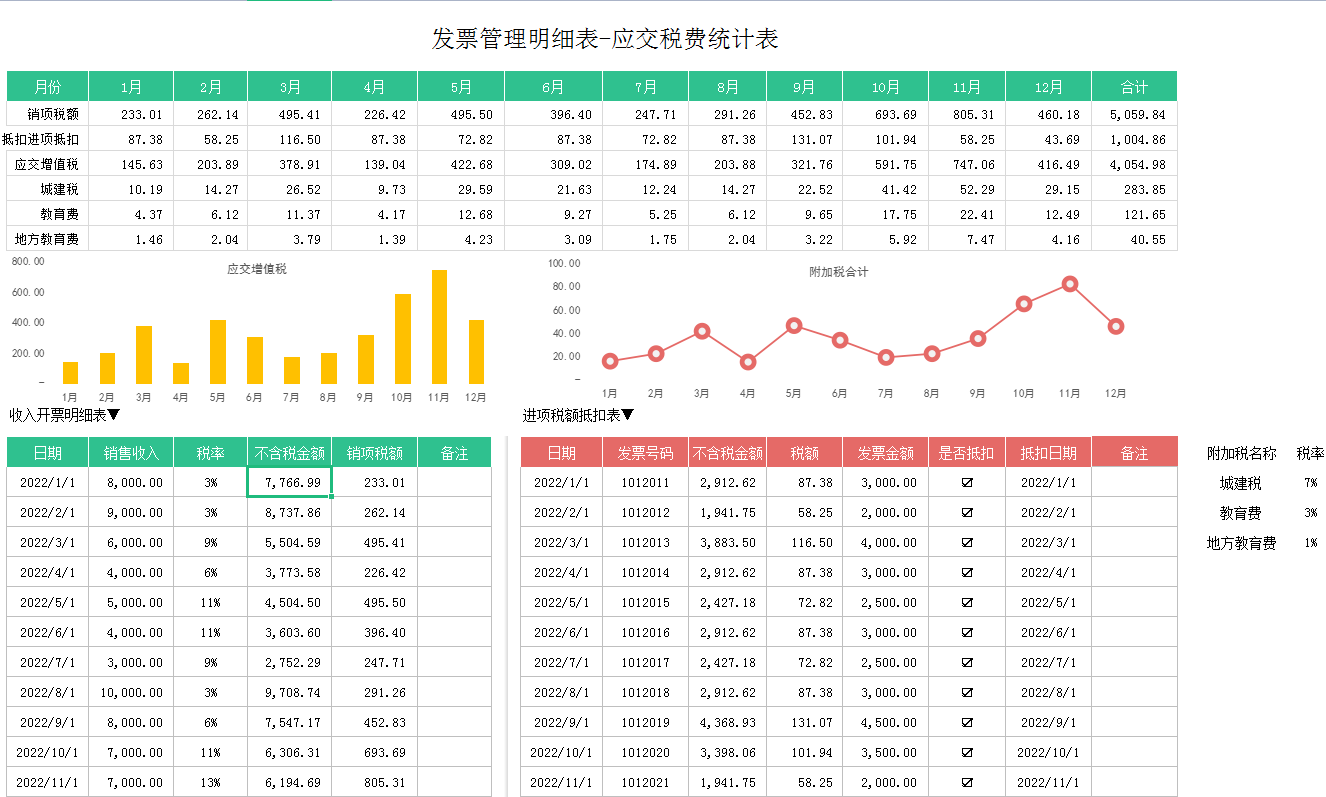Toggle deduction checkbox on the 2022/11/1 row
The height and width of the screenshot is (797, 1326).
[967, 782]
